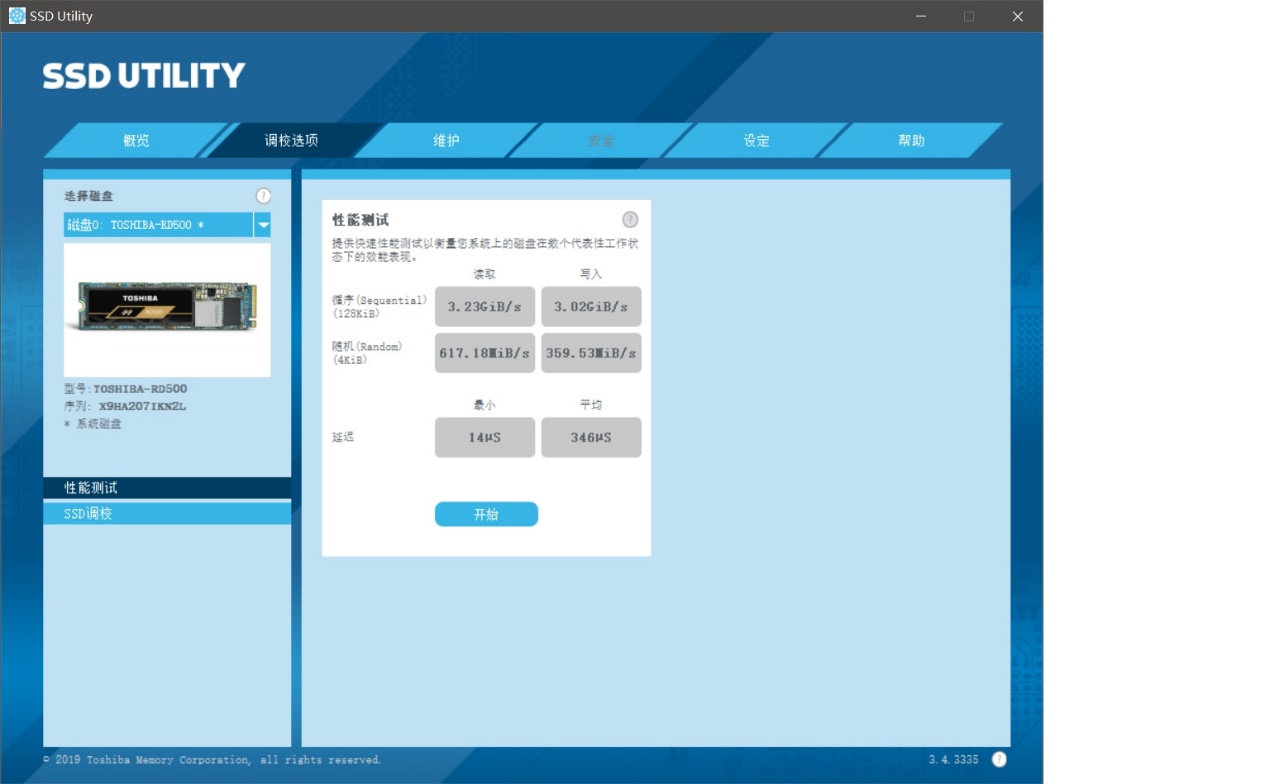Viewport: 1270px width, 784px height.
Task: Select the greyed 安全 security tab
Action: [601, 141]
